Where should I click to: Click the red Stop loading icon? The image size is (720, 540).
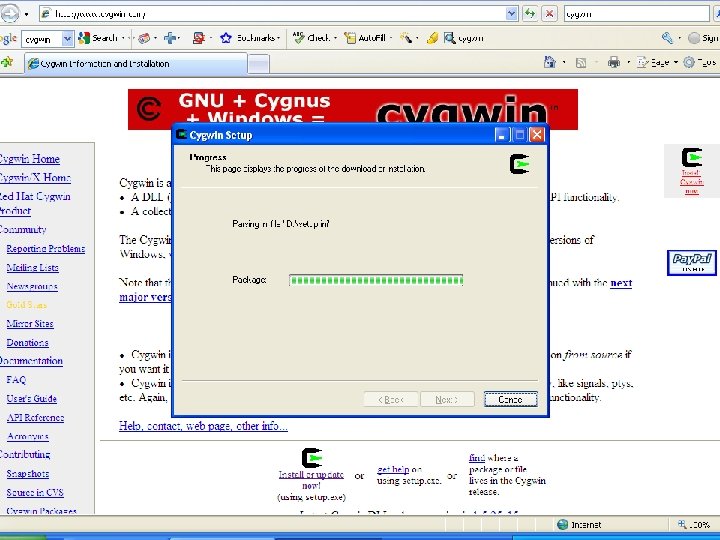pyautogui.click(x=549, y=14)
